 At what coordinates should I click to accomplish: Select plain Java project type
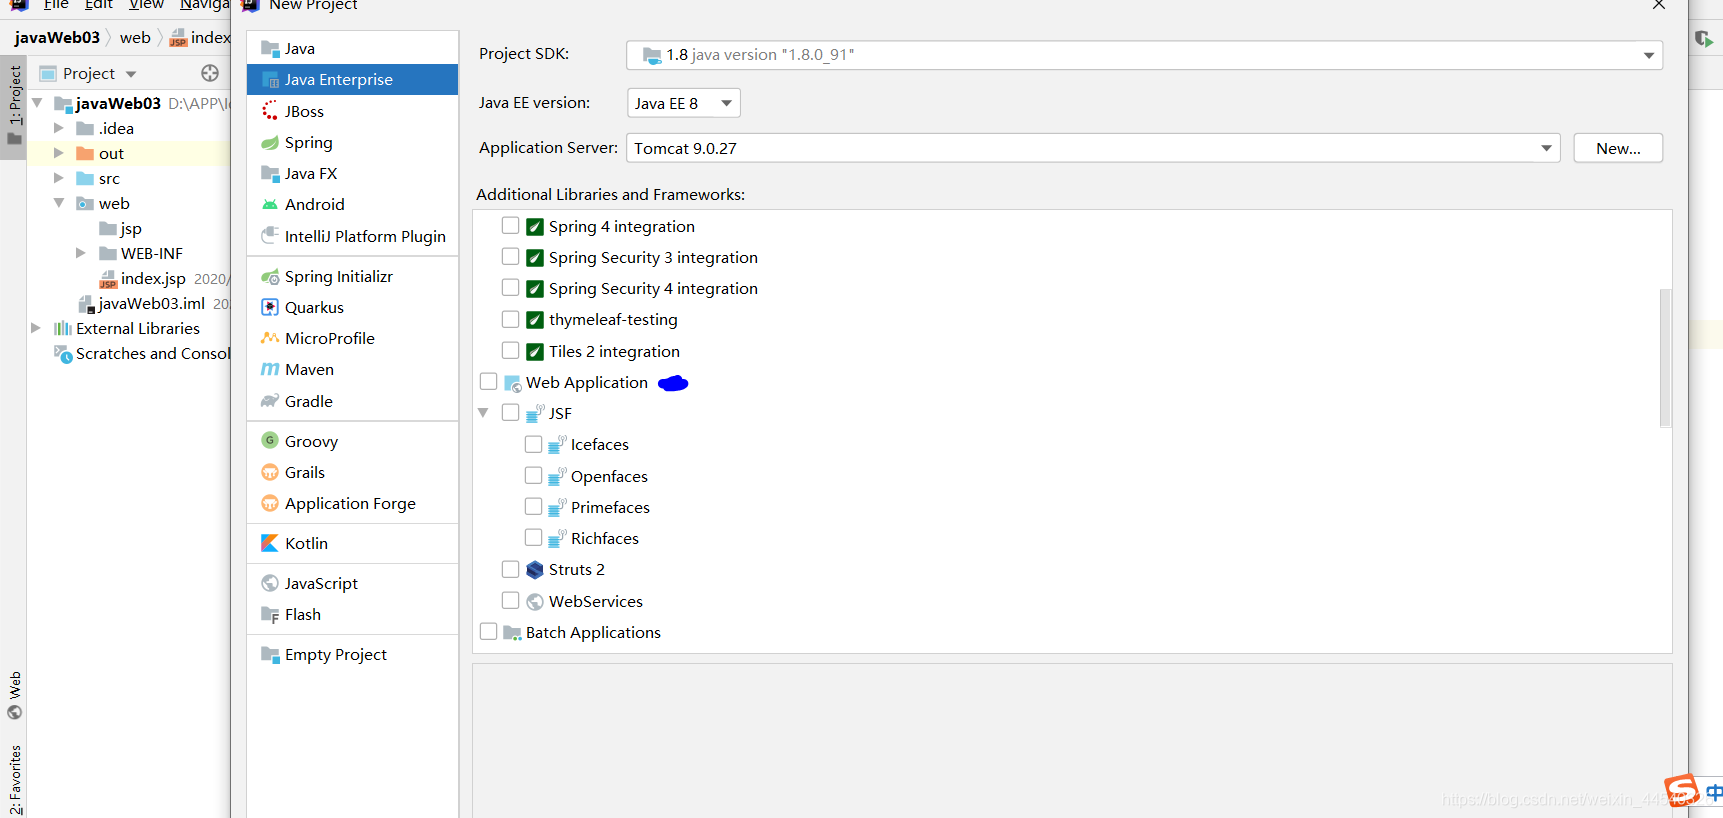pyautogui.click(x=352, y=48)
